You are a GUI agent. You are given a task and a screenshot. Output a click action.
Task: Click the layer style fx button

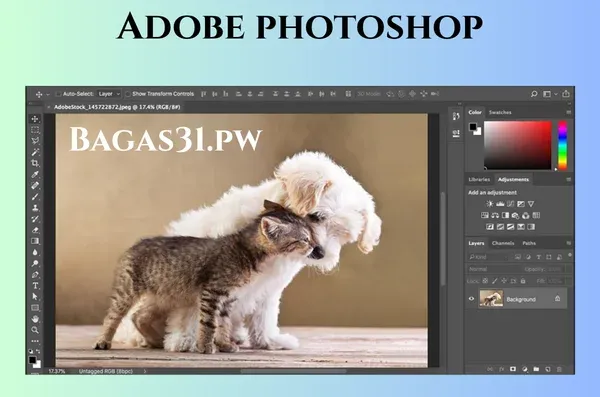click(x=501, y=369)
